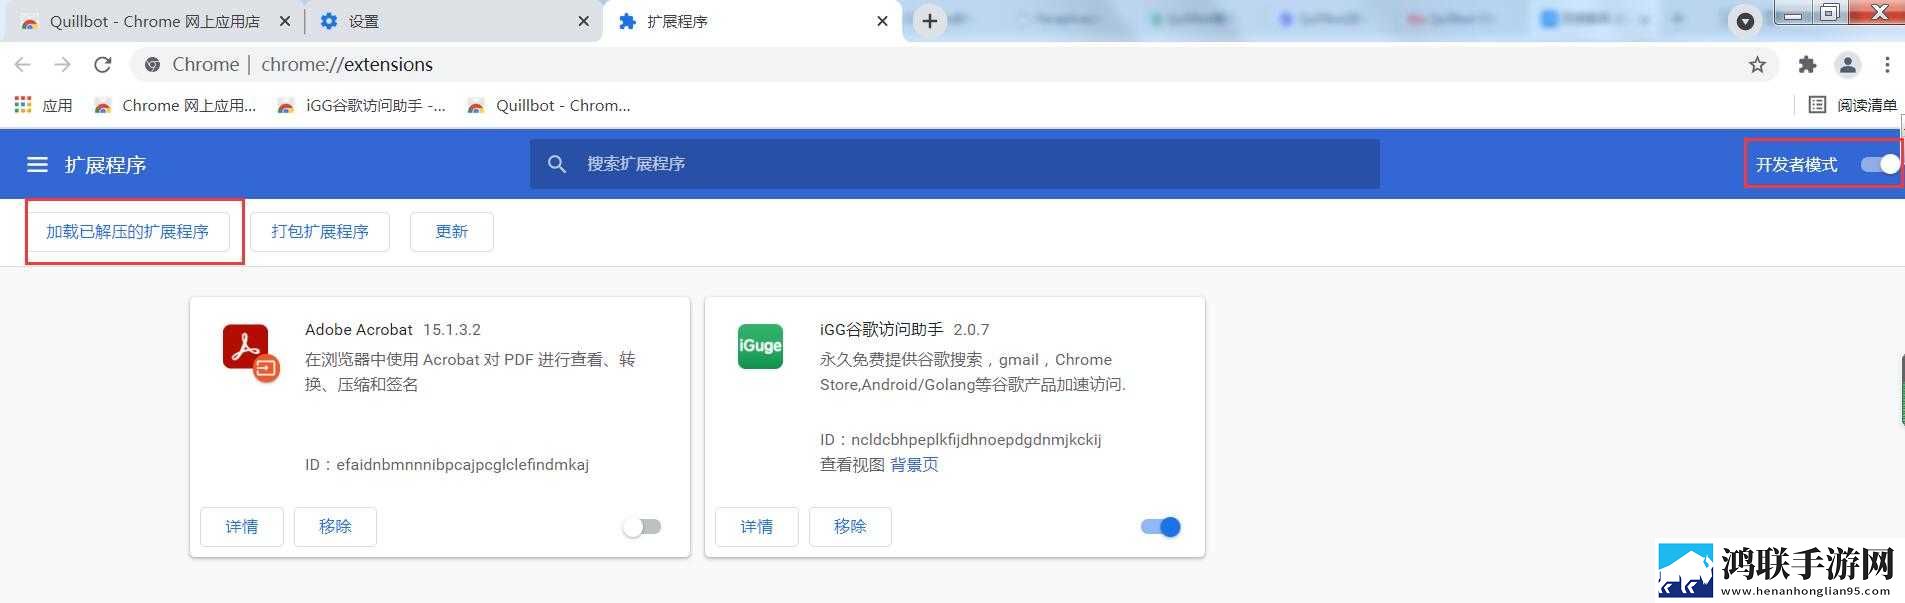Click 移除 for iGG谷歌访问助手
1905x603 pixels.
(x=850, y=527)
